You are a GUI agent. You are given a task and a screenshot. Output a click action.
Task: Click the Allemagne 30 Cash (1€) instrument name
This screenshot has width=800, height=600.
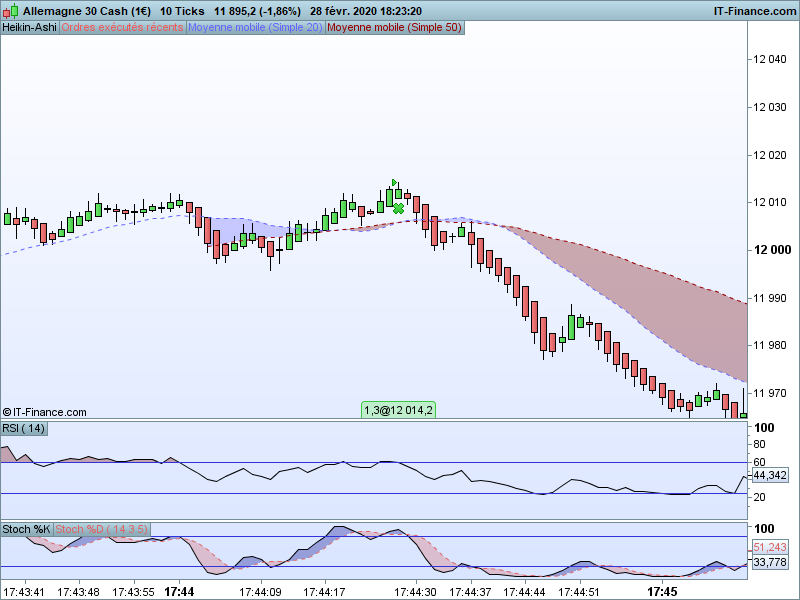[x=87, y=11]
